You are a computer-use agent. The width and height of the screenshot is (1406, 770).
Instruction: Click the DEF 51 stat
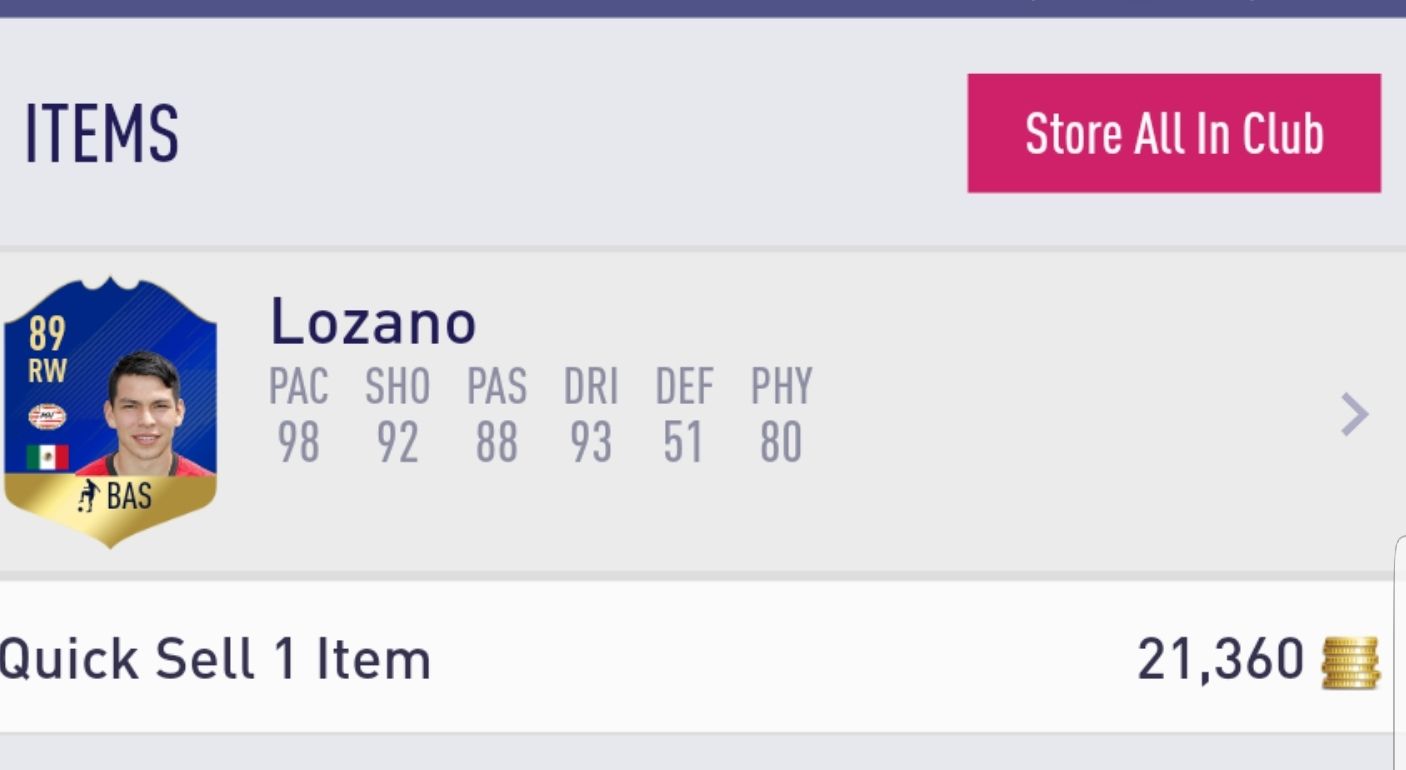tap(684, 415)
